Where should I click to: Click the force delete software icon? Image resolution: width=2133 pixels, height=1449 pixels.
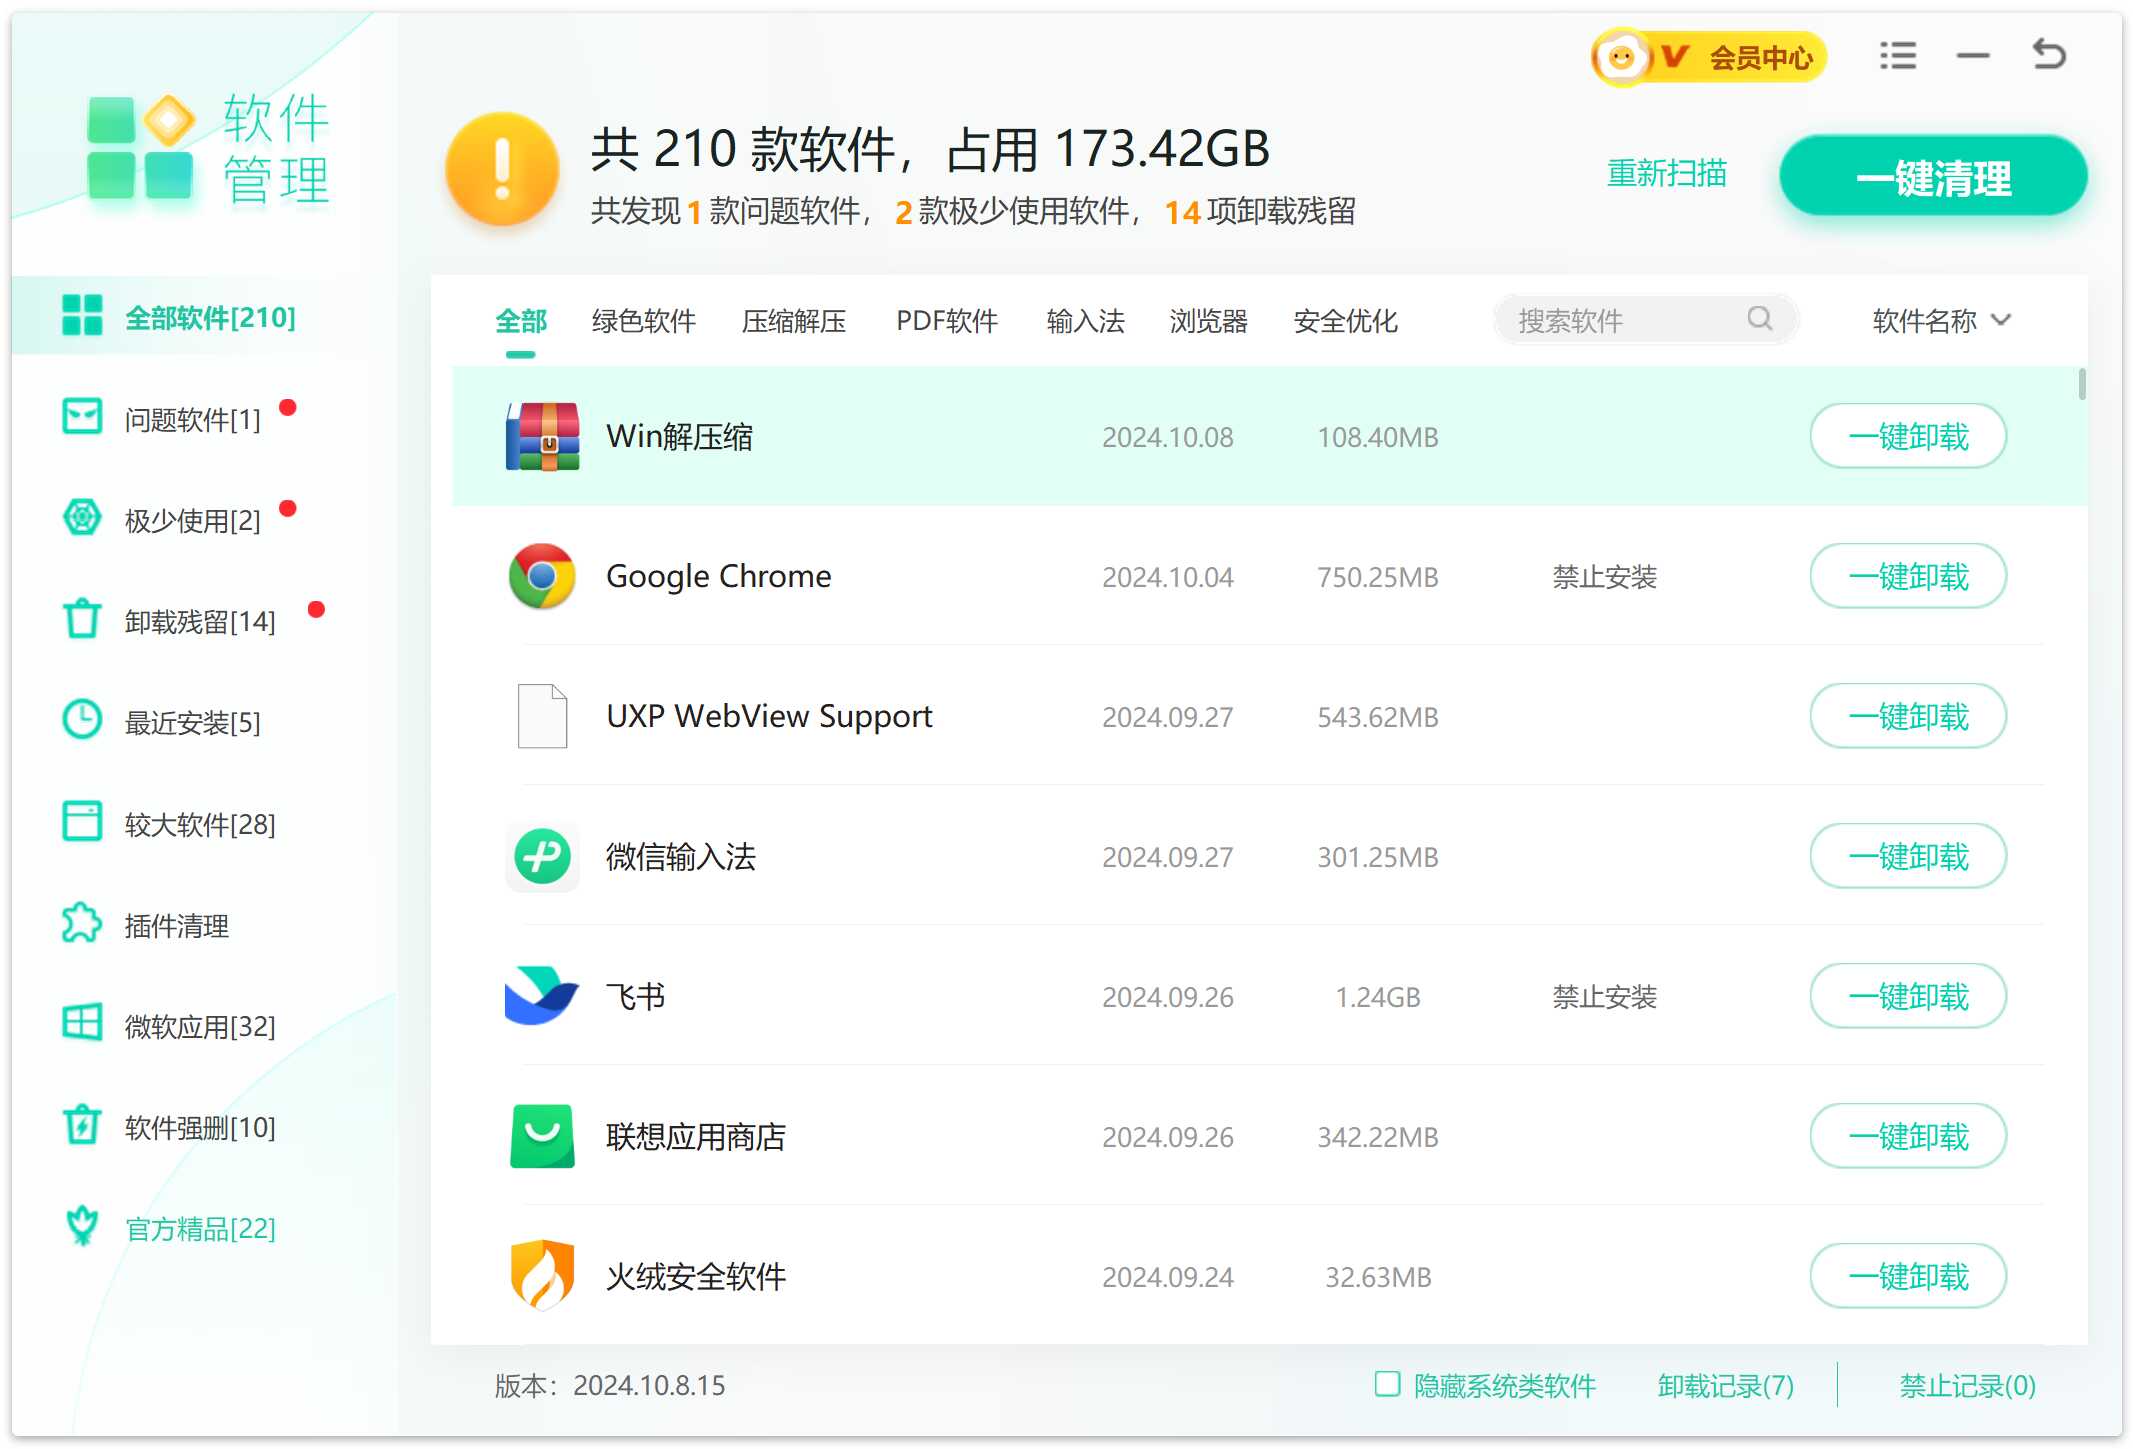[x=82, y=1125]
